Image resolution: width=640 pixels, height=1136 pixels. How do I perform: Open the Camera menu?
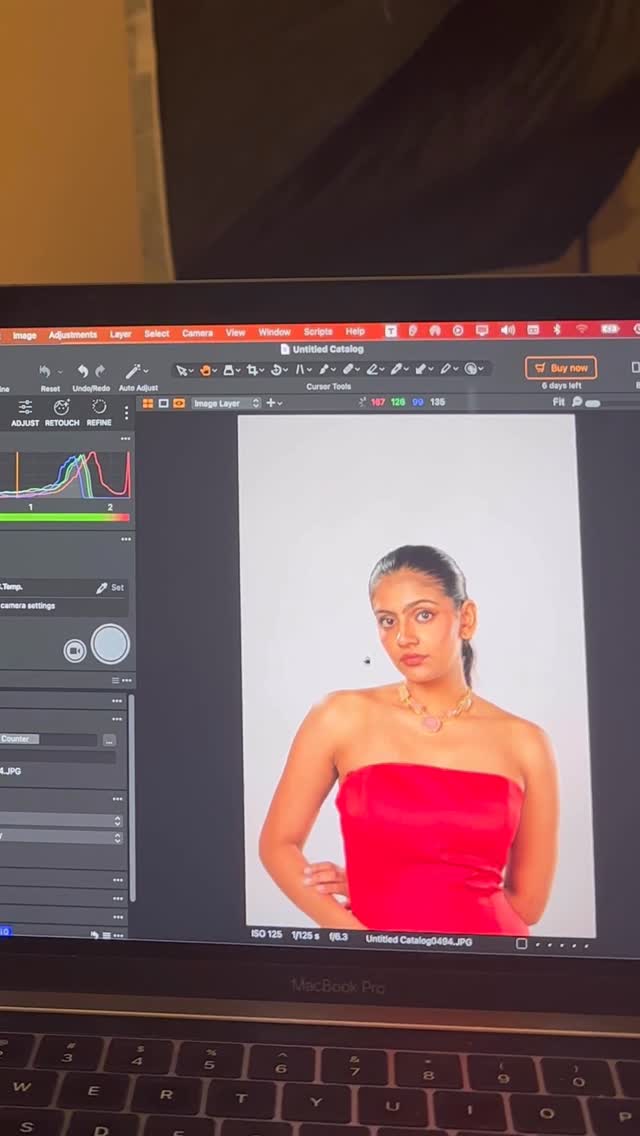(x=197, y=333)
